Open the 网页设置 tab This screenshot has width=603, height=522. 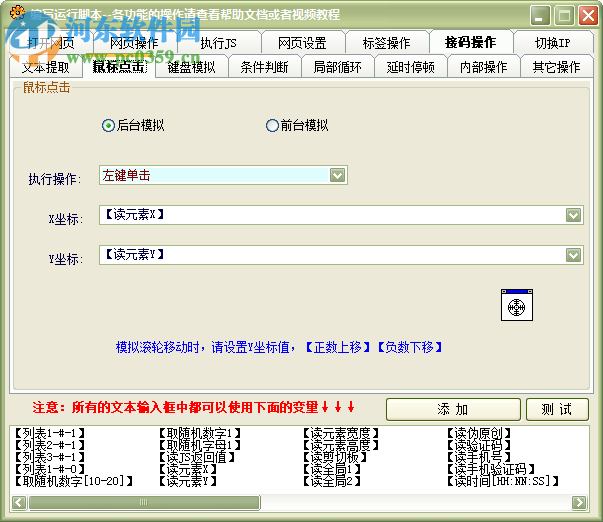302,43
